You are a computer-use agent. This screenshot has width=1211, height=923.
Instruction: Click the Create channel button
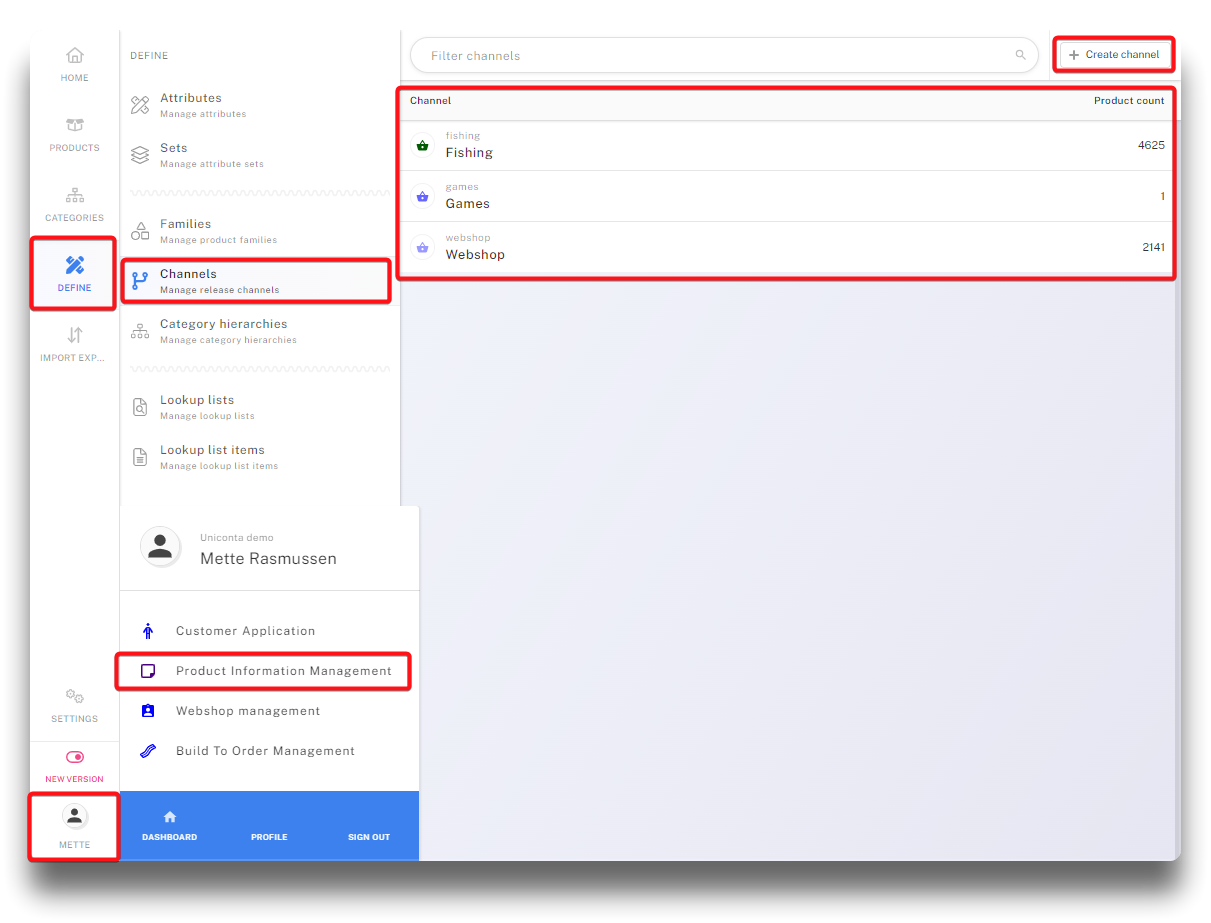click(1114, 55)
